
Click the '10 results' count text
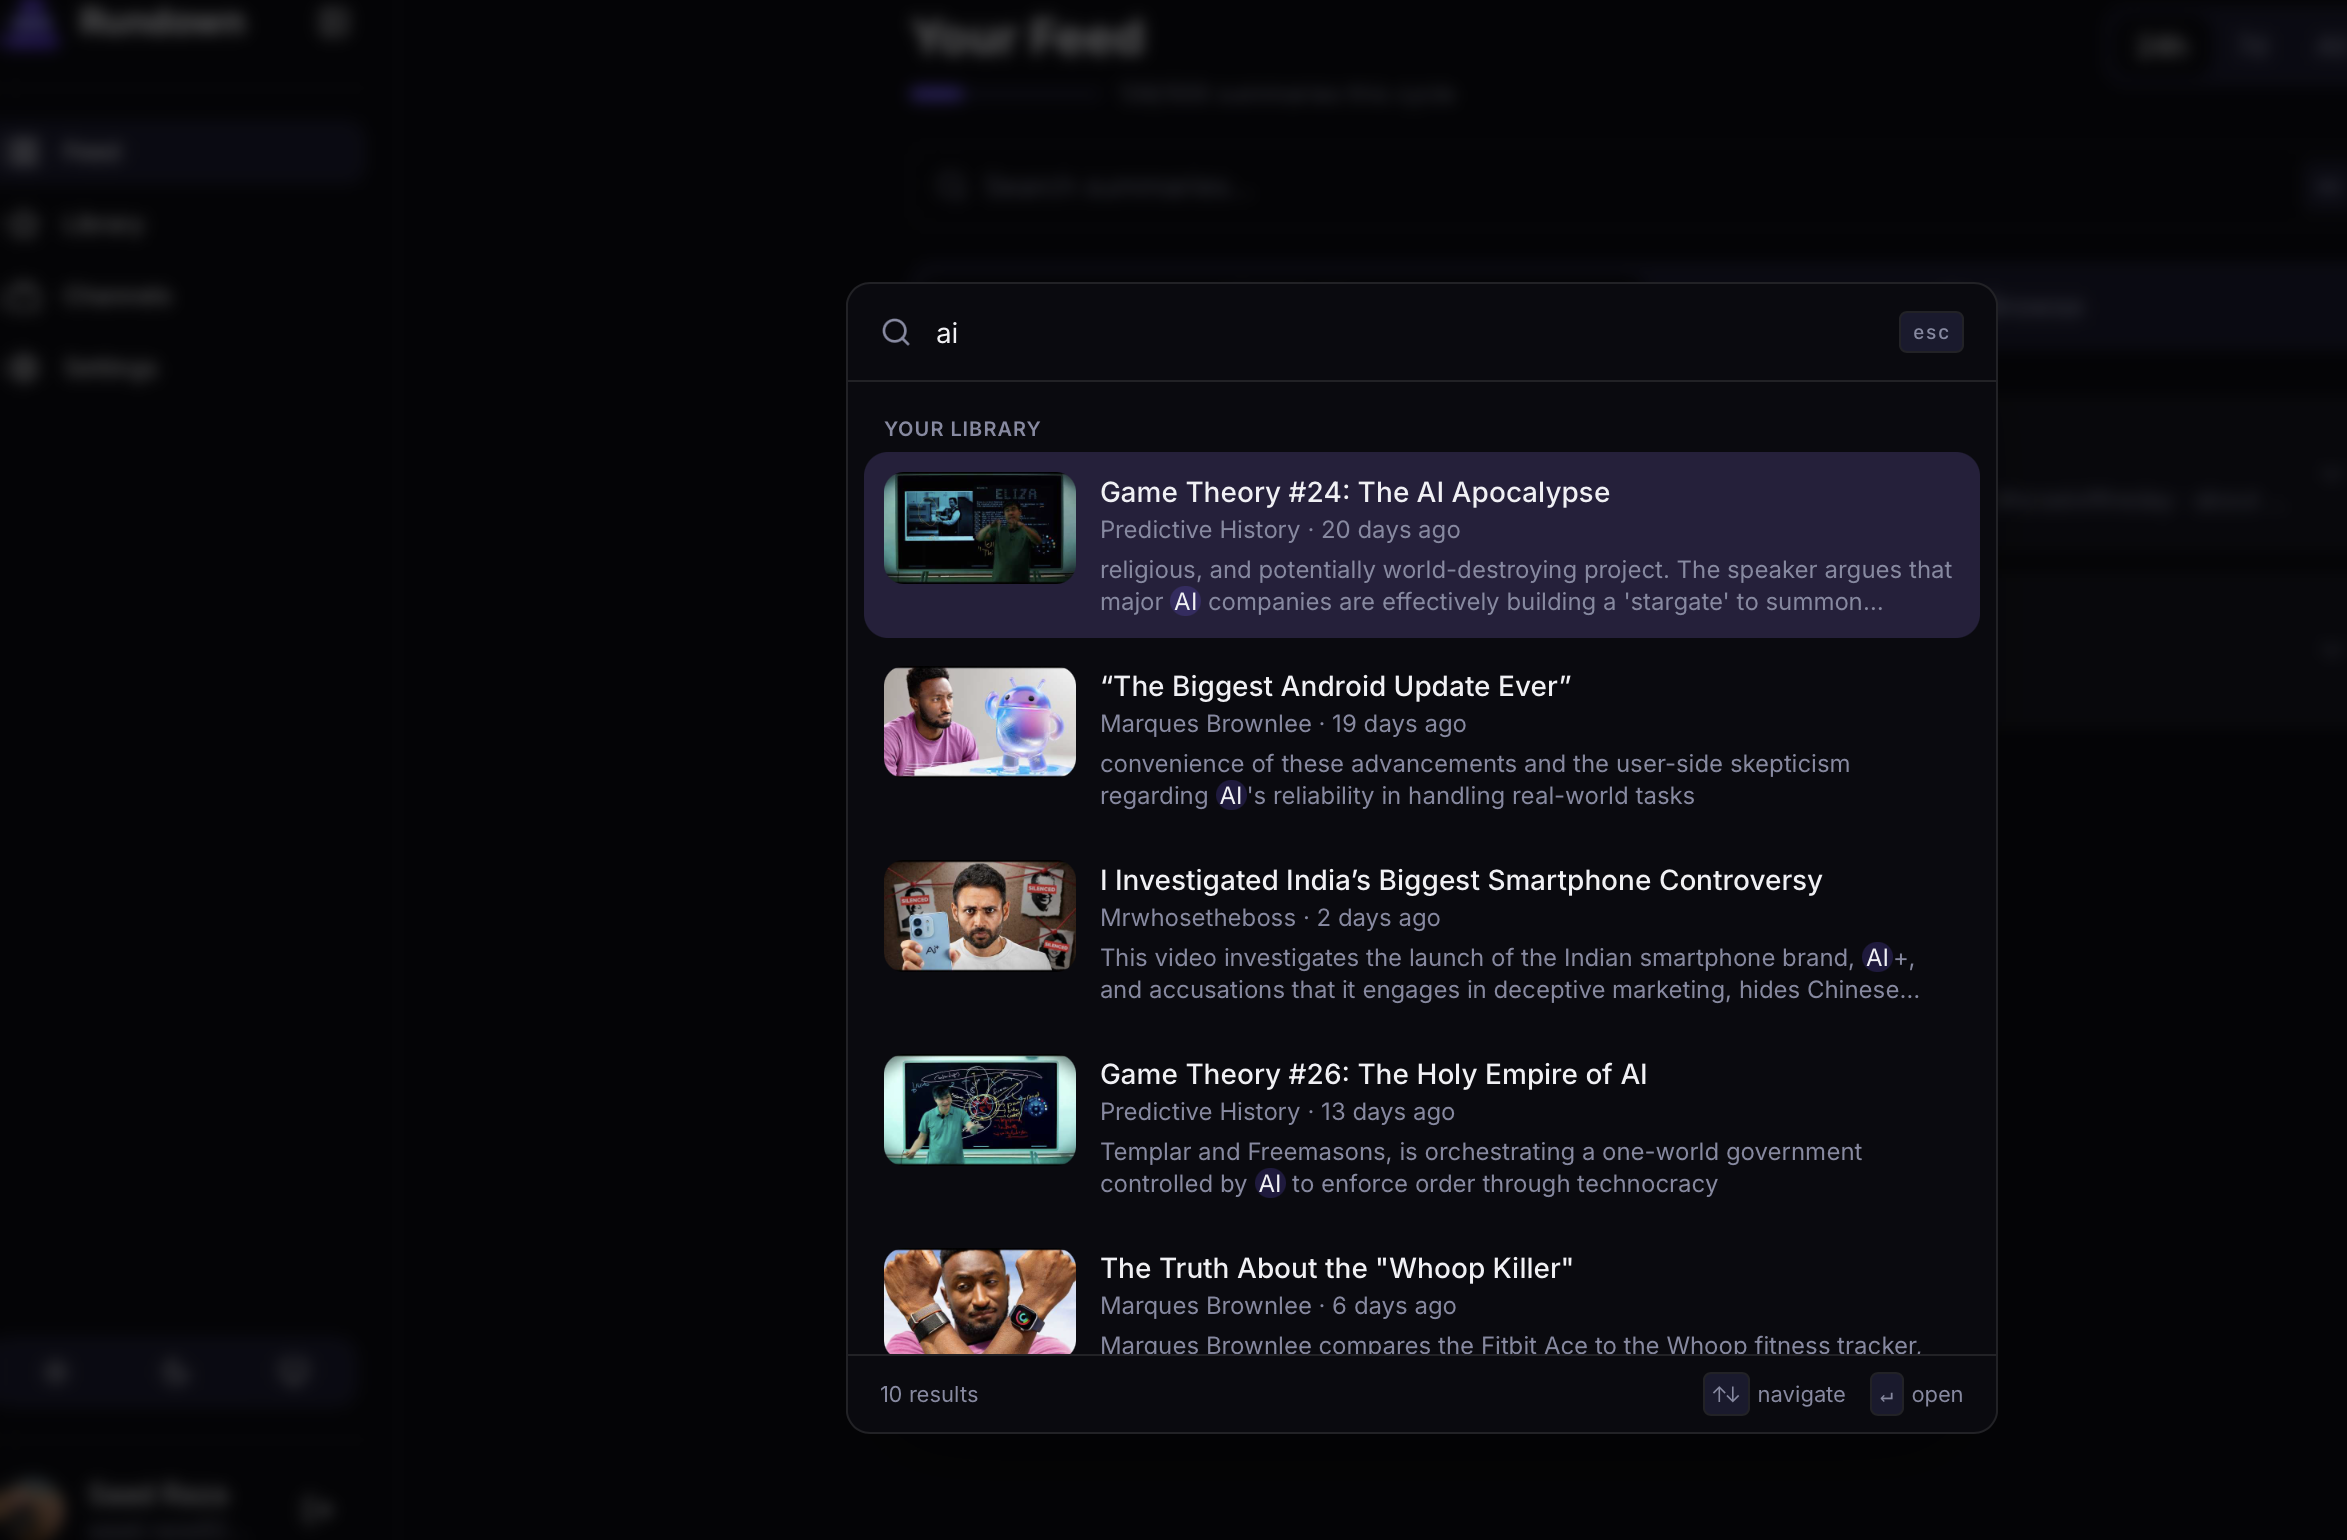click(928, 1394)
